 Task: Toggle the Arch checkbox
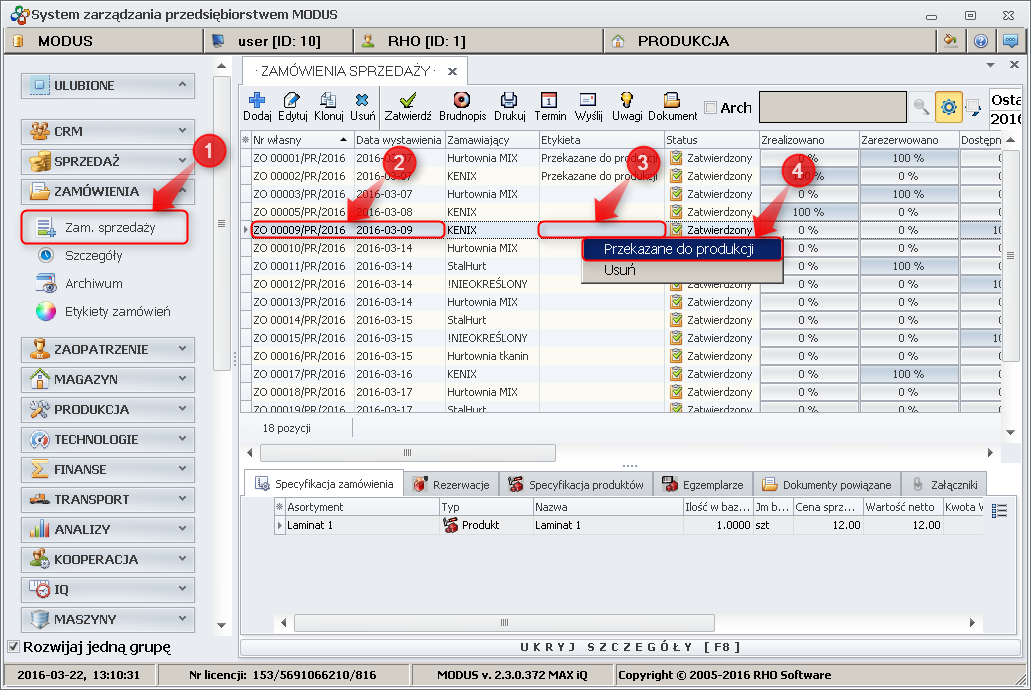coord(710,108)
